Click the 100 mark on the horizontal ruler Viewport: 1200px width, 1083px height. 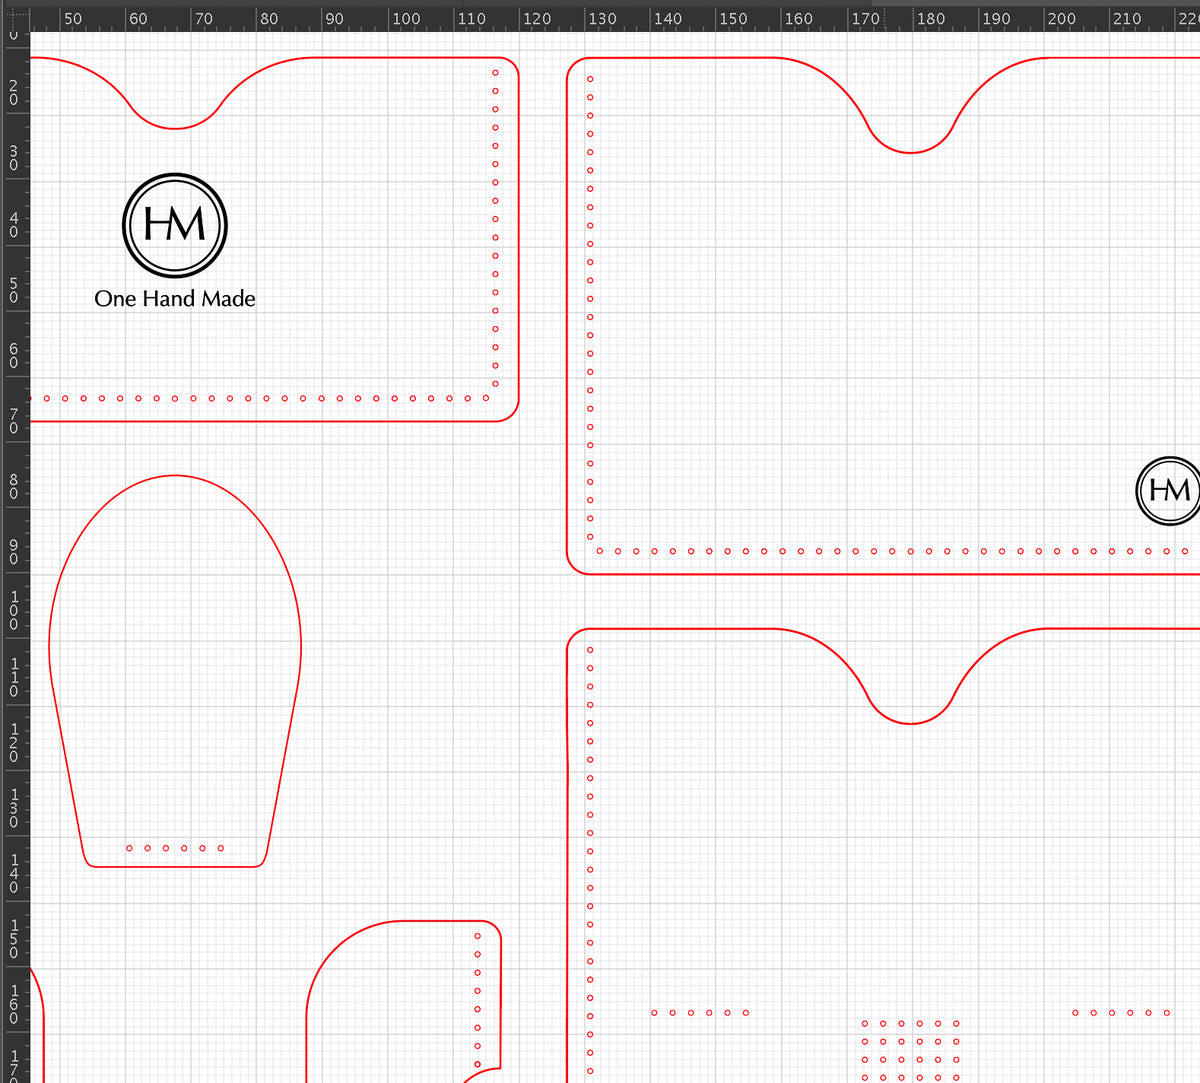[x=406, y=19]
